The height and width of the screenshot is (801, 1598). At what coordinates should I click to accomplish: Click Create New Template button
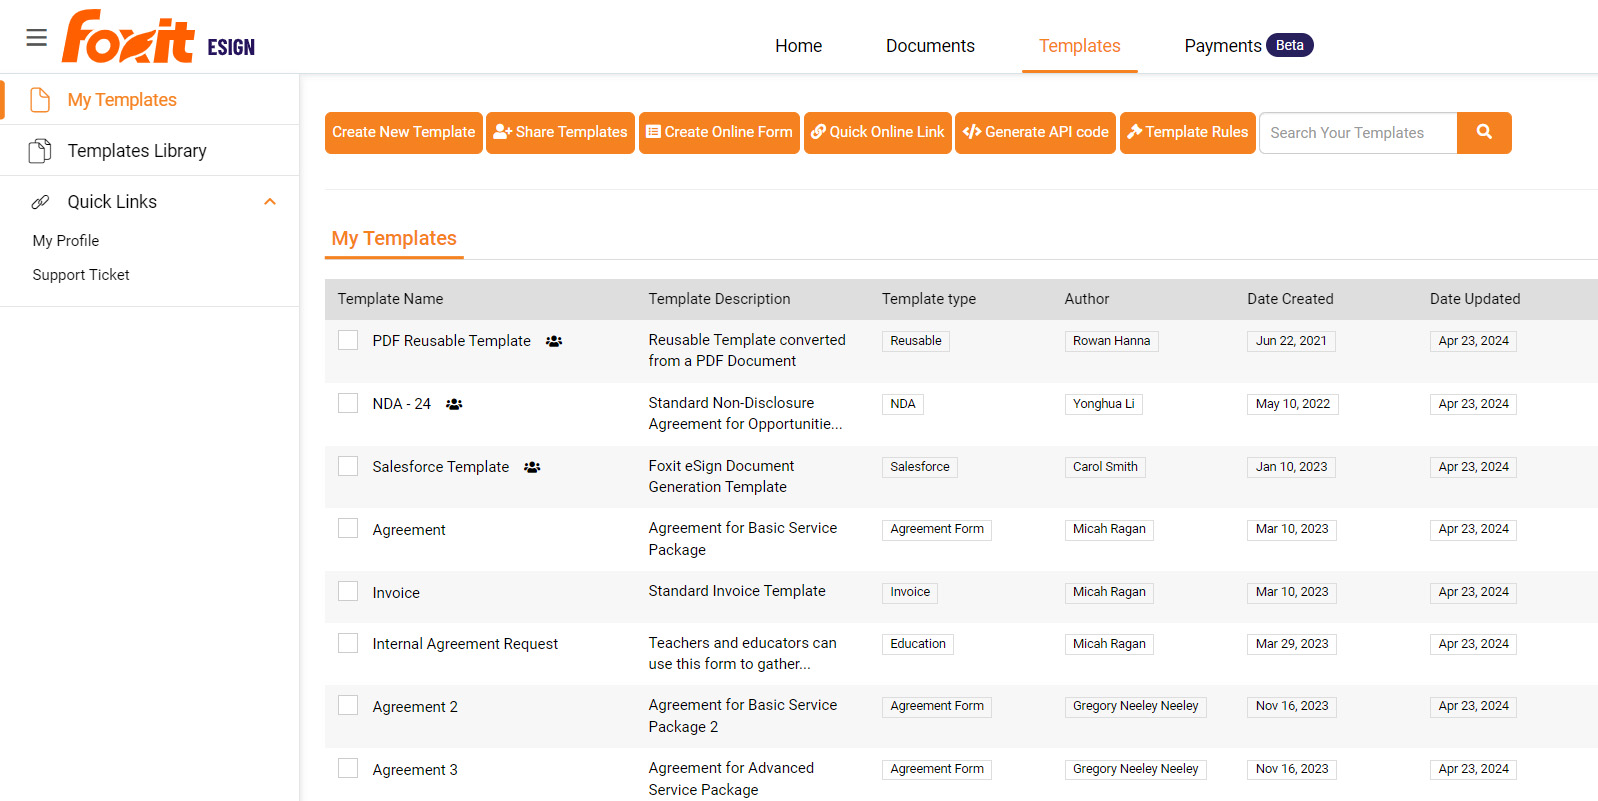(404, 133)
